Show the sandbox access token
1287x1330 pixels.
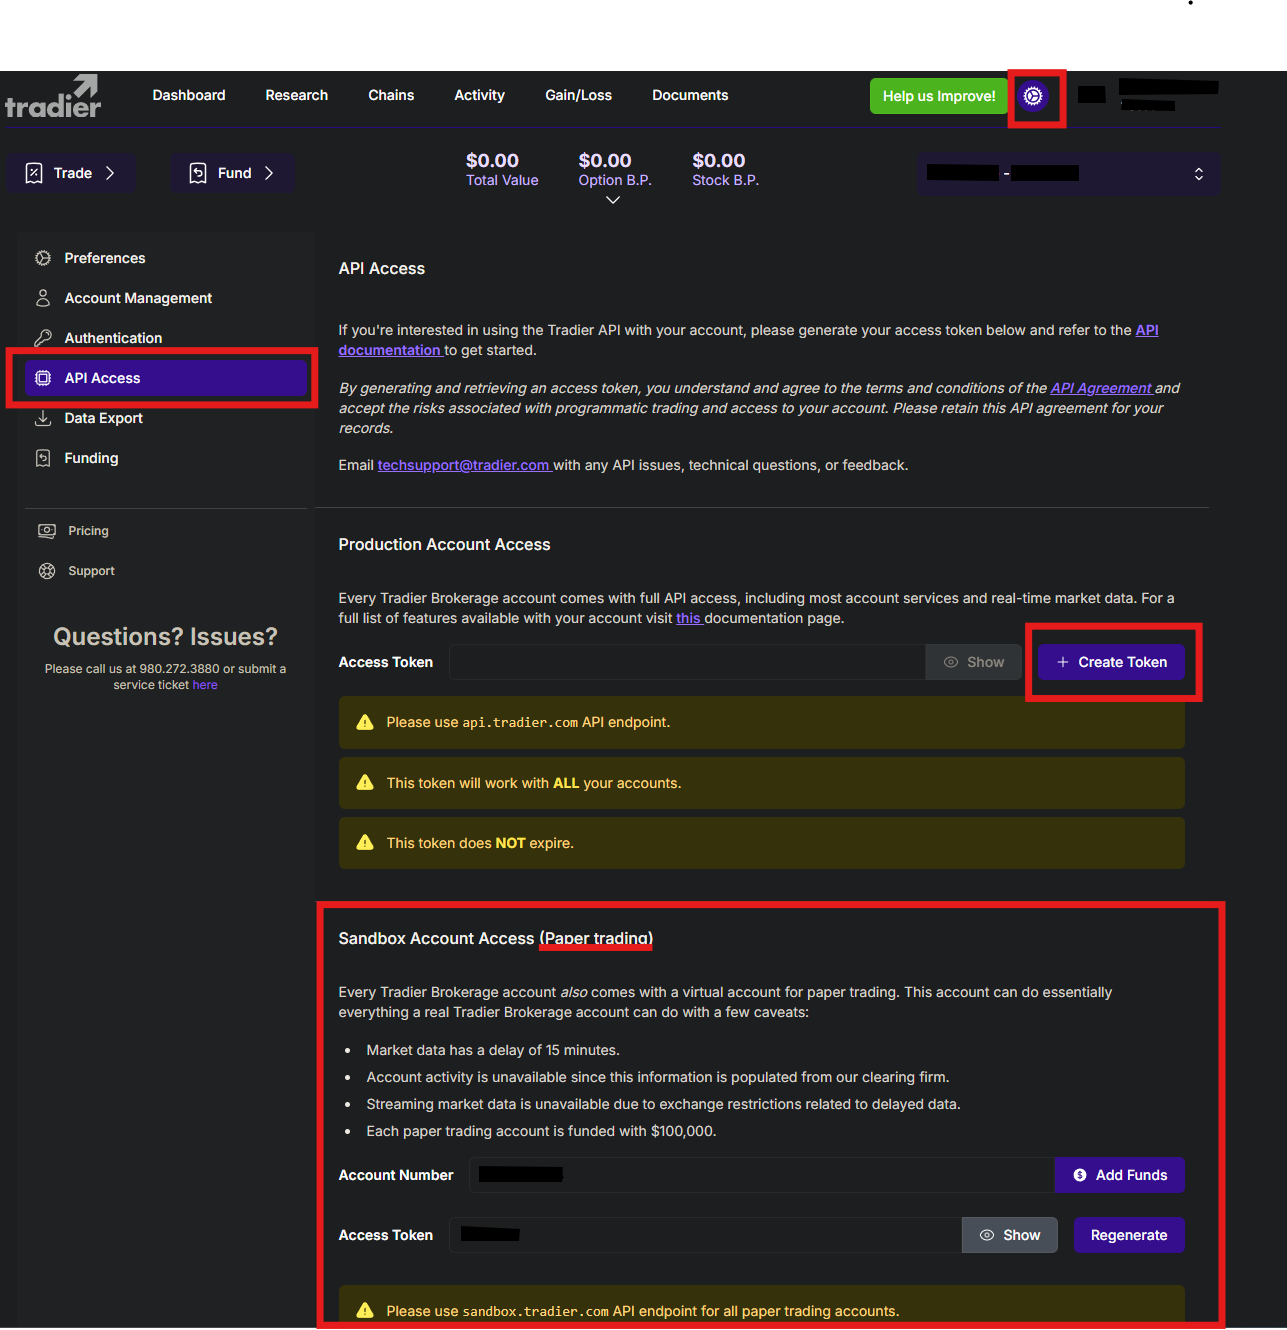point(1010,1235)
